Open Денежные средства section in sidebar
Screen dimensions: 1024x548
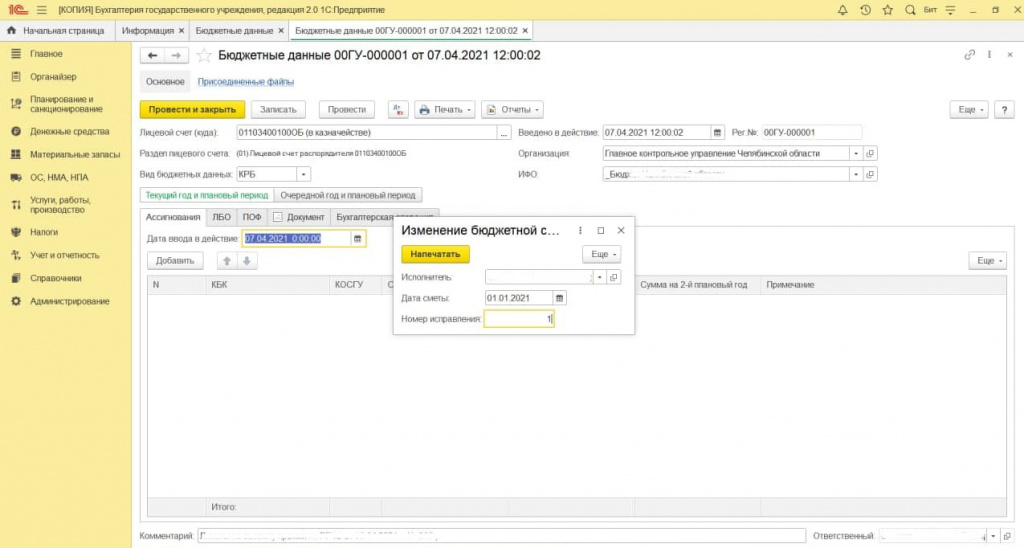click(x=68, y=131)
